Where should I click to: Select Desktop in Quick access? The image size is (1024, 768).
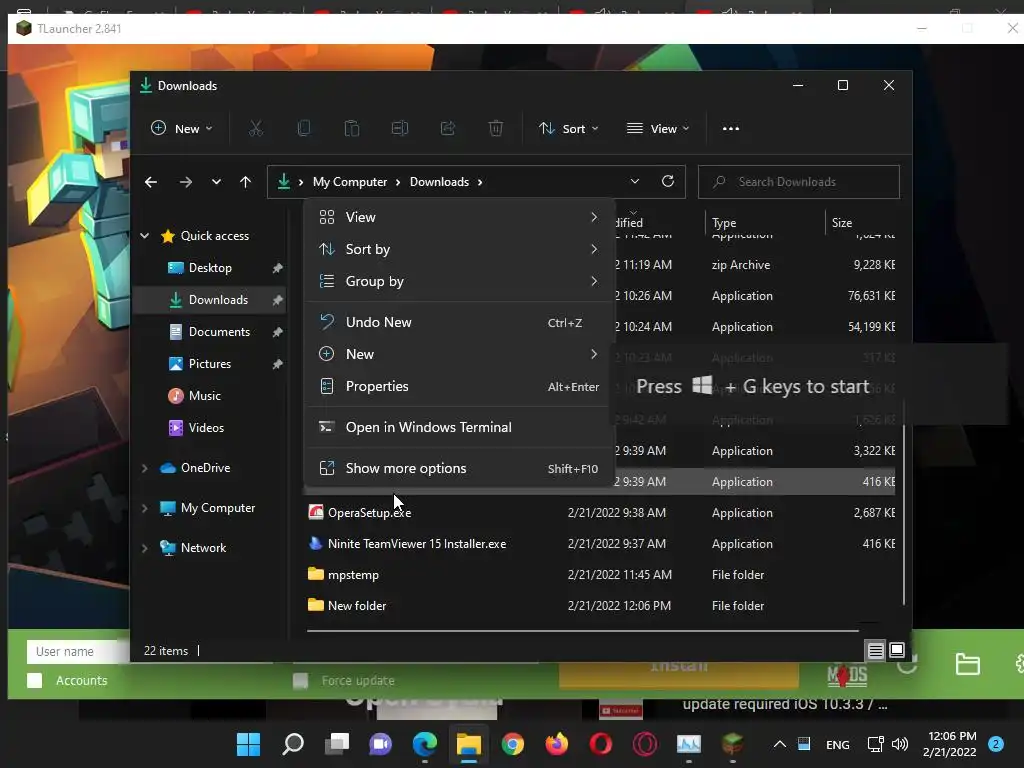[210, 268]
